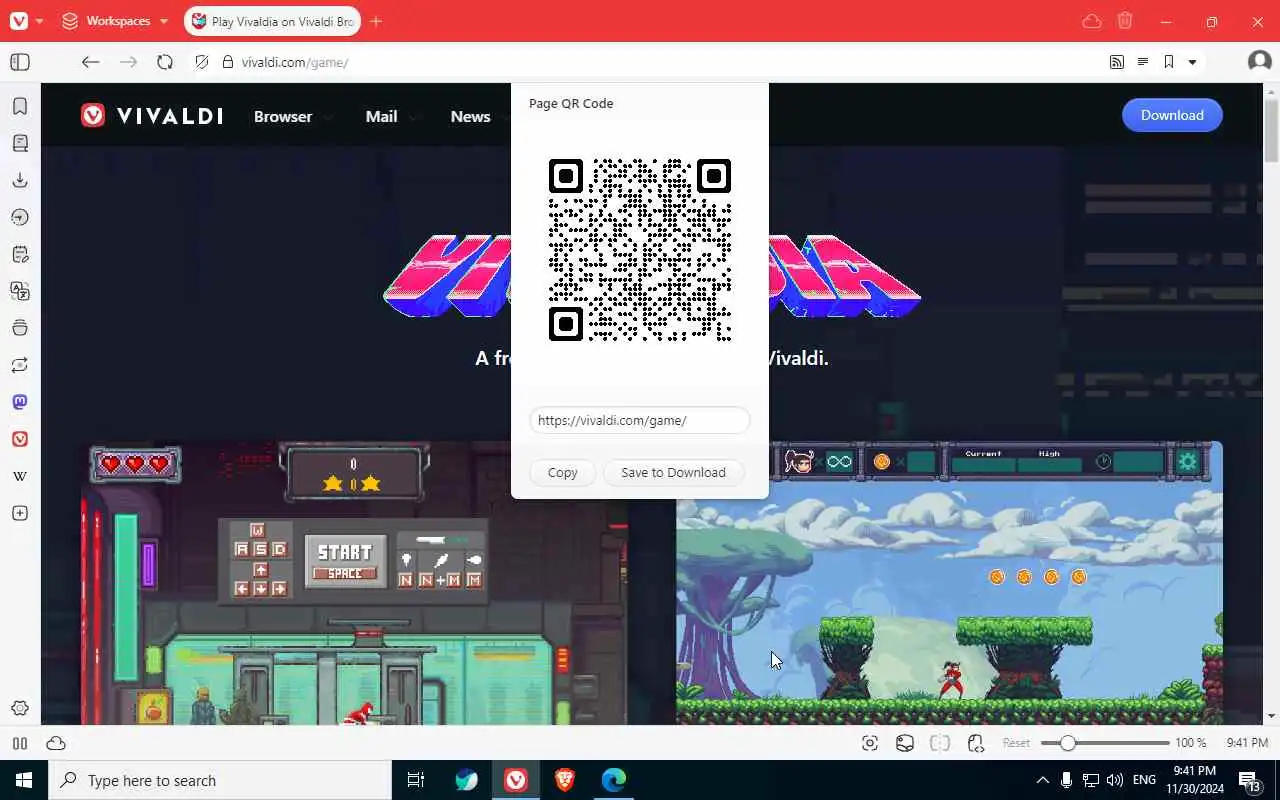The width and height of the screenshot is (1280, 800).
Task: Open Microsoft Edge from taskbar
Action: pos(614,780)
